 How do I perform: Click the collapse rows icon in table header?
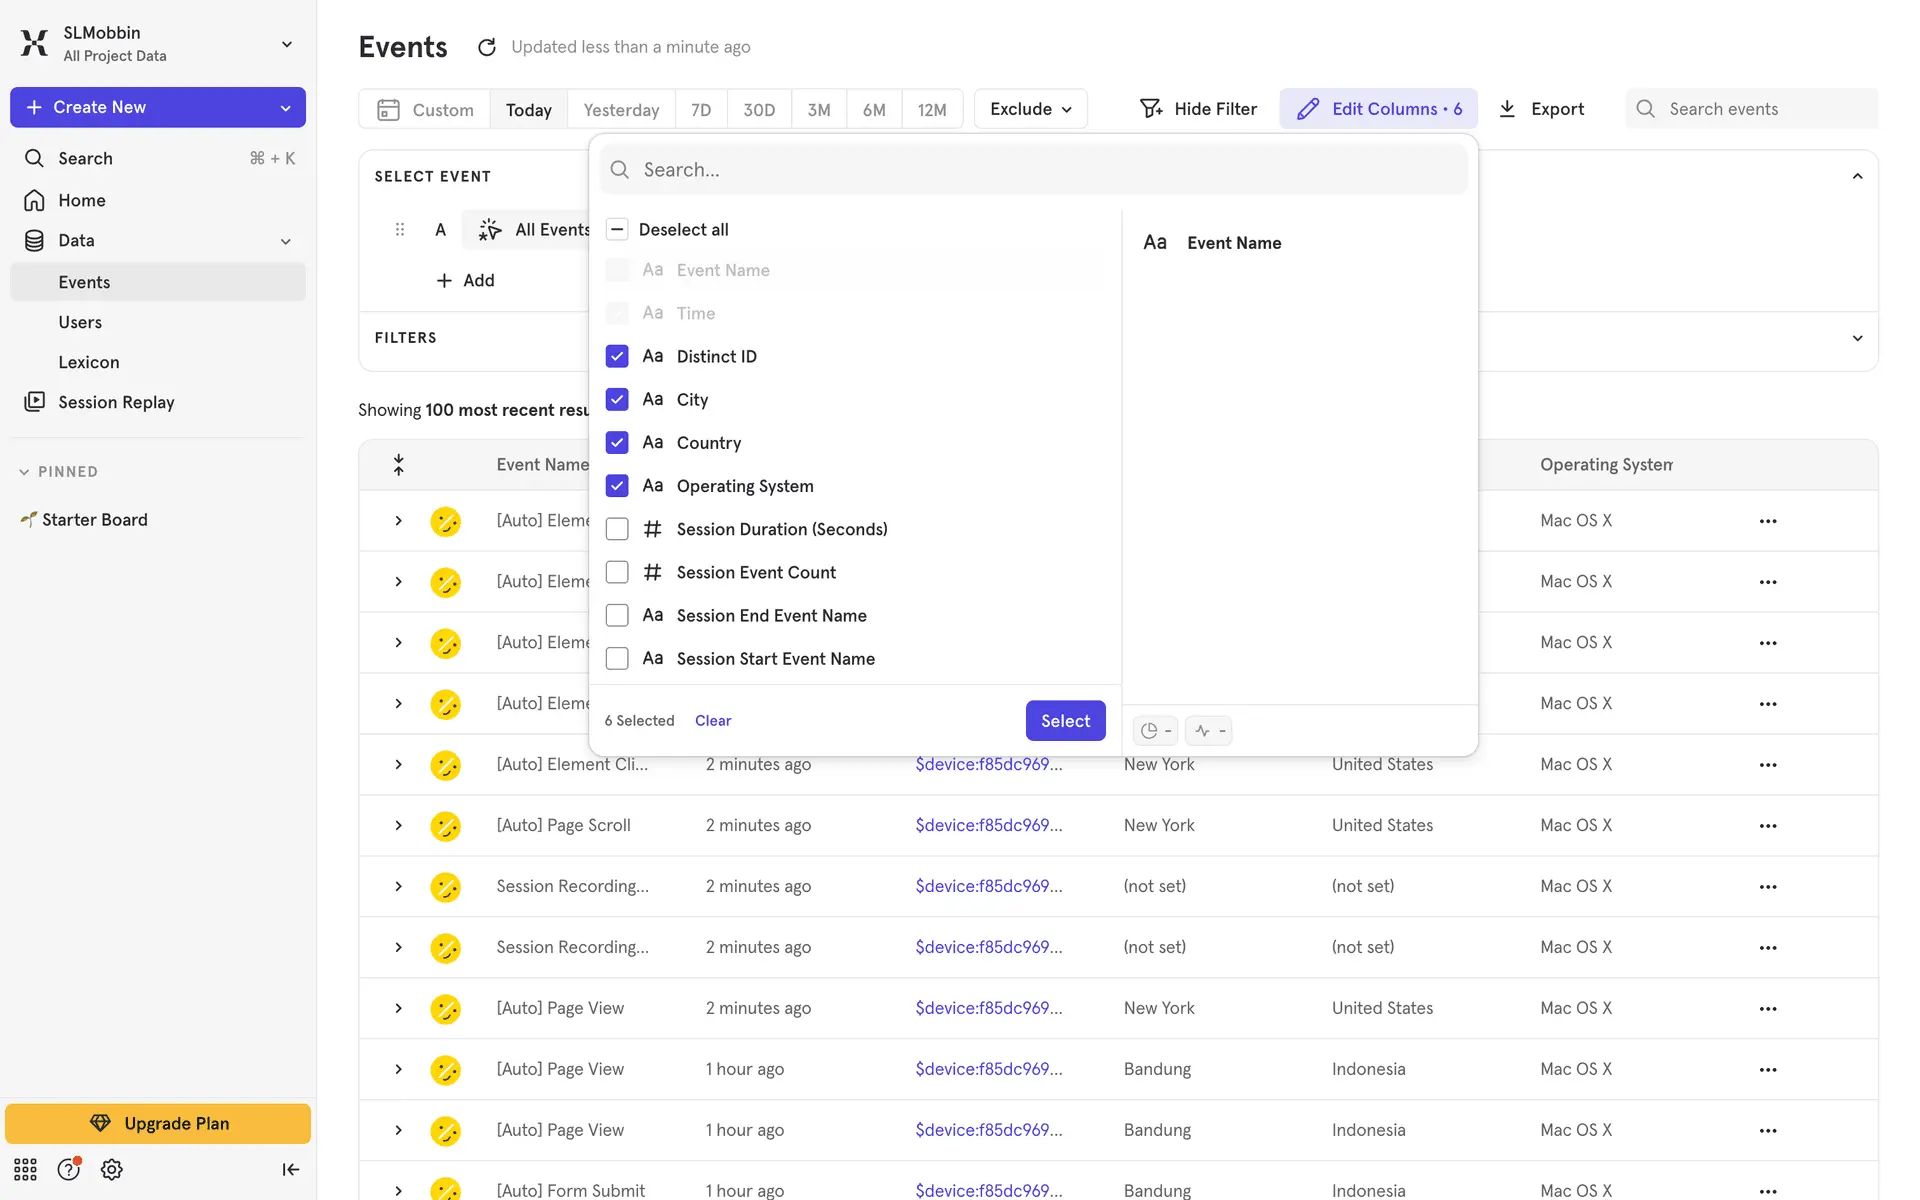coord(398,464)
